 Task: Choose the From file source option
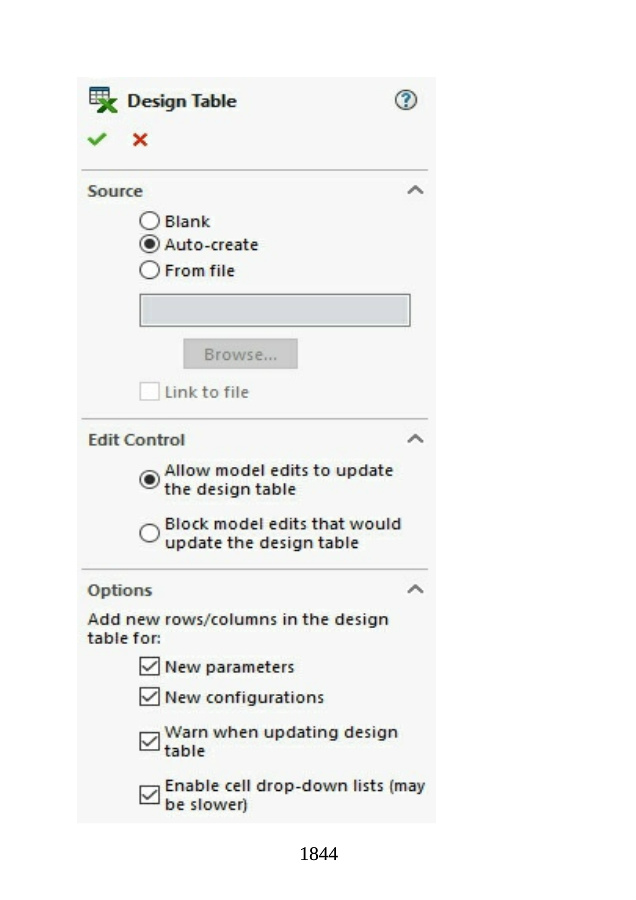[149, 270]
